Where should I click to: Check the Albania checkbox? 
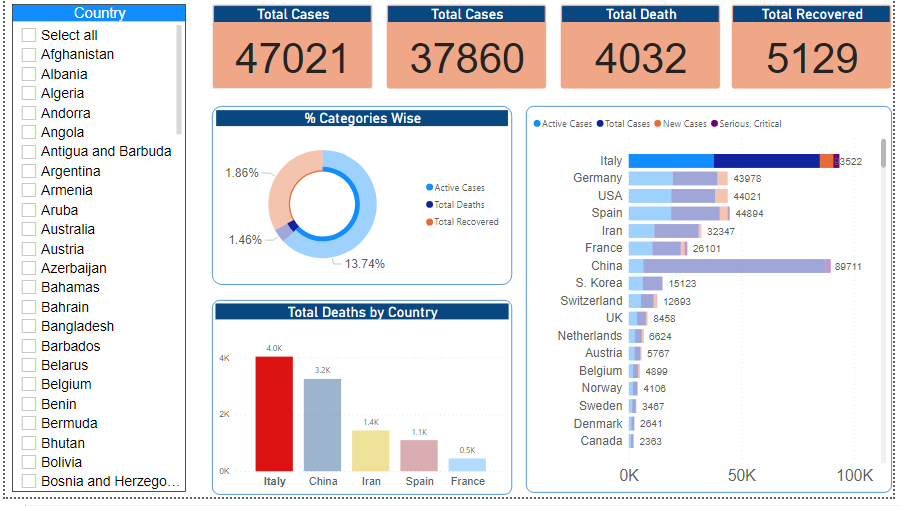(29, 74)
